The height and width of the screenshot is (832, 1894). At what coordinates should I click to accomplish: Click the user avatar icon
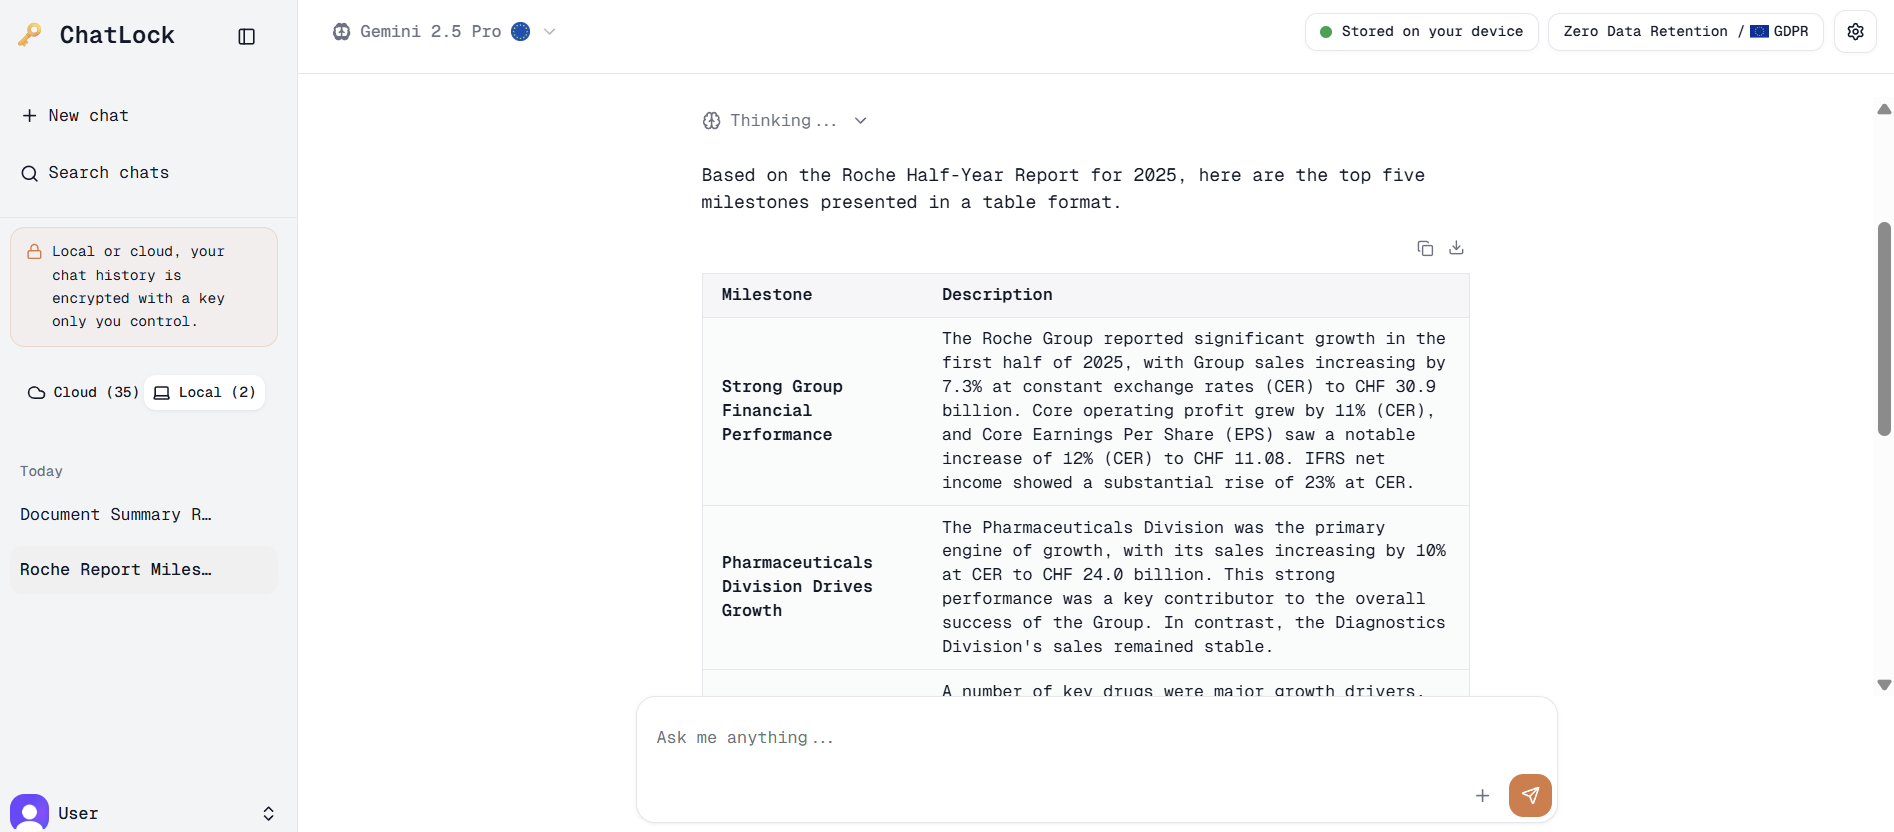point(30,812)
